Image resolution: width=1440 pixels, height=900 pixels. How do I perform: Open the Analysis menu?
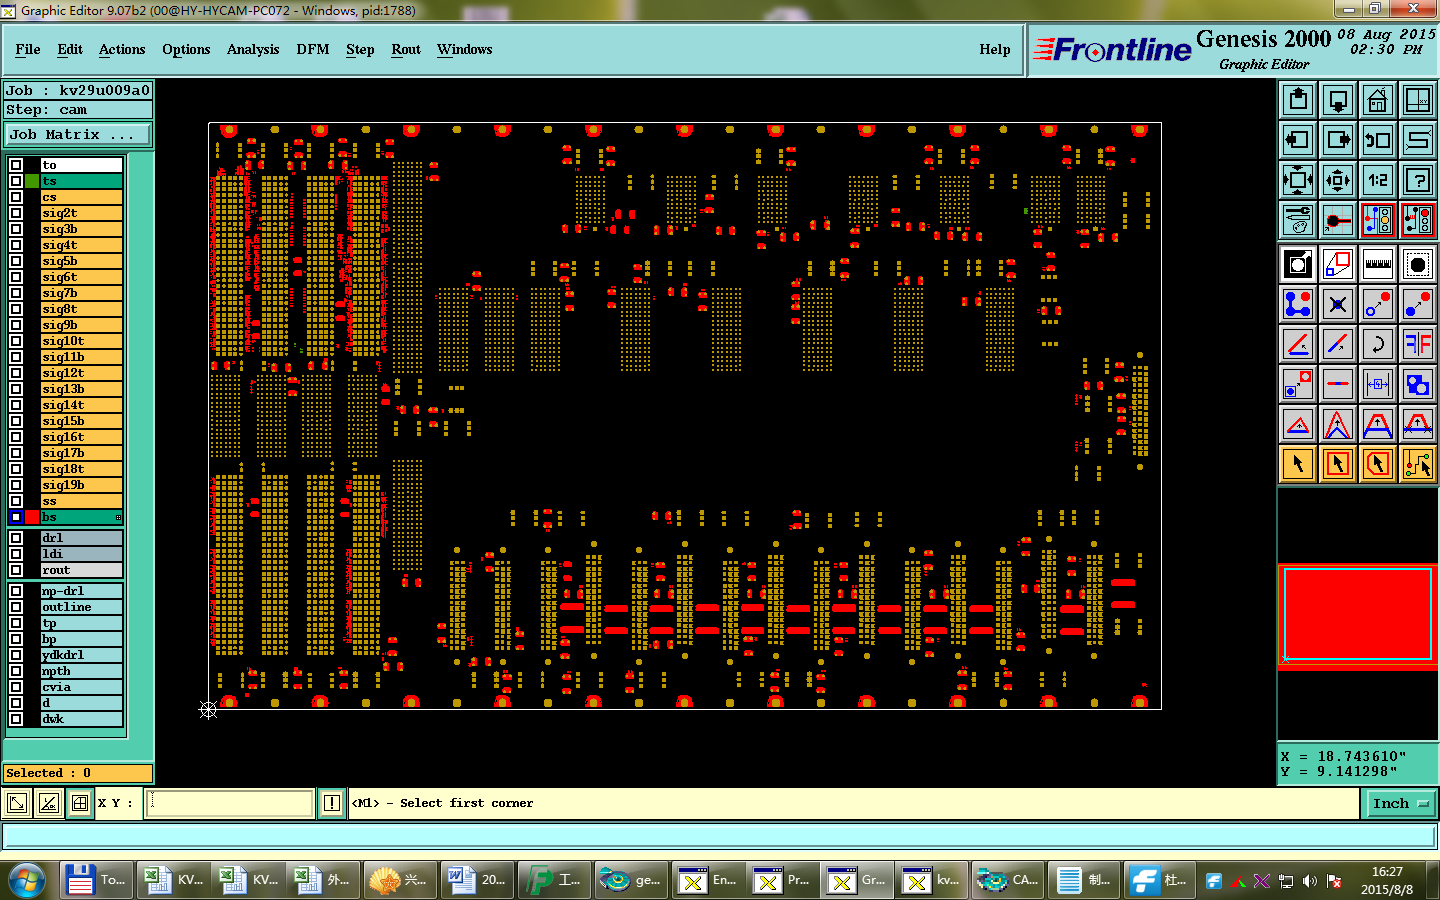[x=253, y=49]
